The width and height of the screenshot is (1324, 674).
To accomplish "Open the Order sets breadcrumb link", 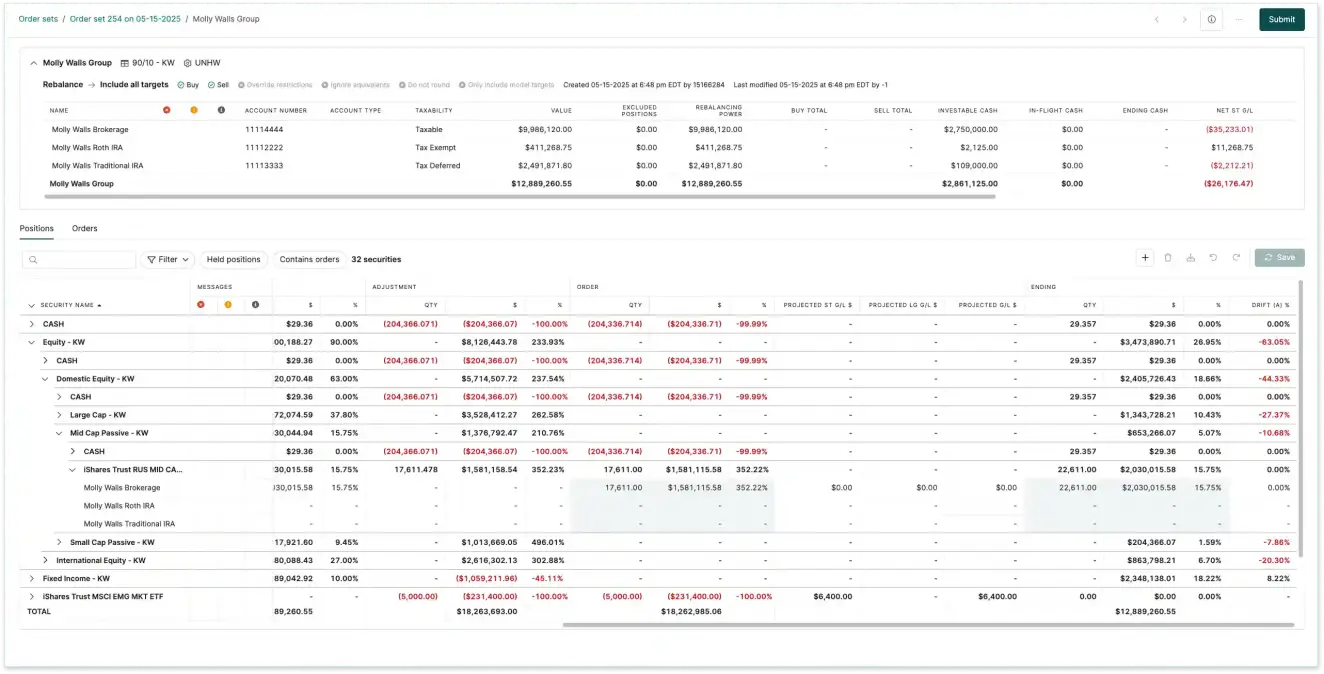I will pyautogui.click(x=38, y=19).
